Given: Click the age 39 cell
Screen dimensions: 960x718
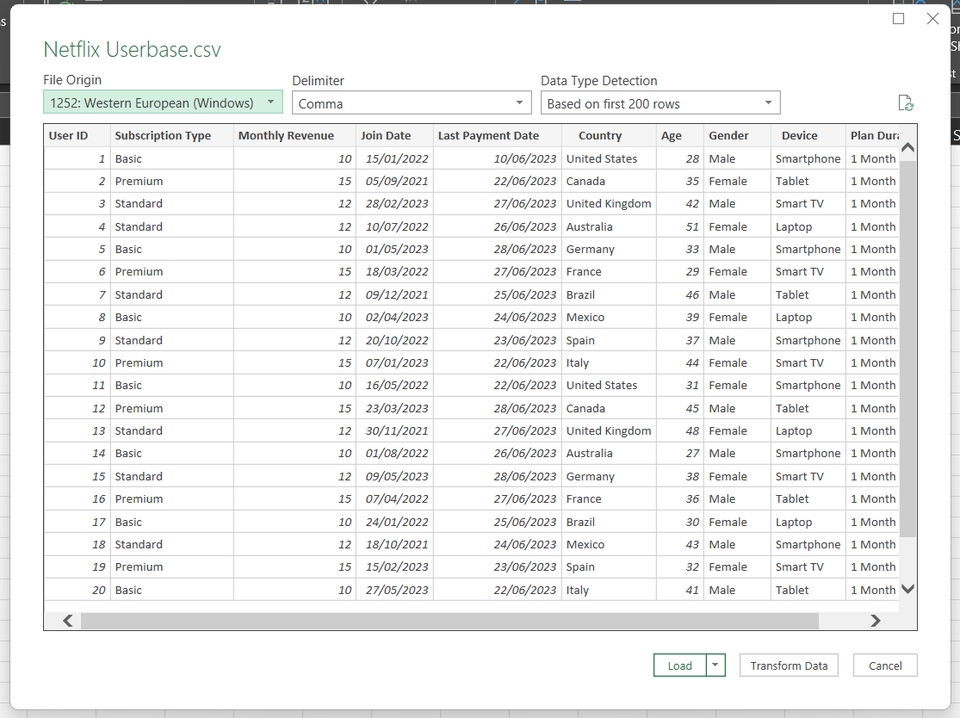Looking at the screenshot, I should point(680,317).
